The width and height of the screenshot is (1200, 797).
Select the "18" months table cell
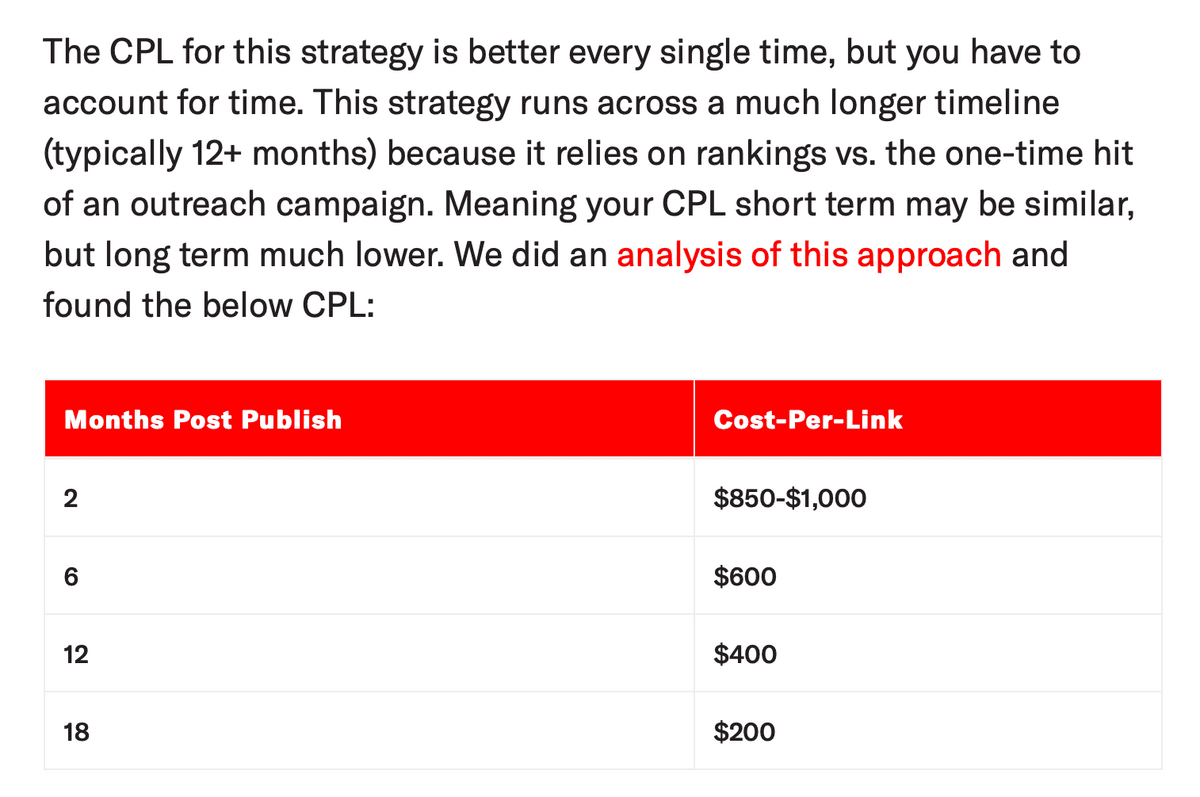pos(369,730)
